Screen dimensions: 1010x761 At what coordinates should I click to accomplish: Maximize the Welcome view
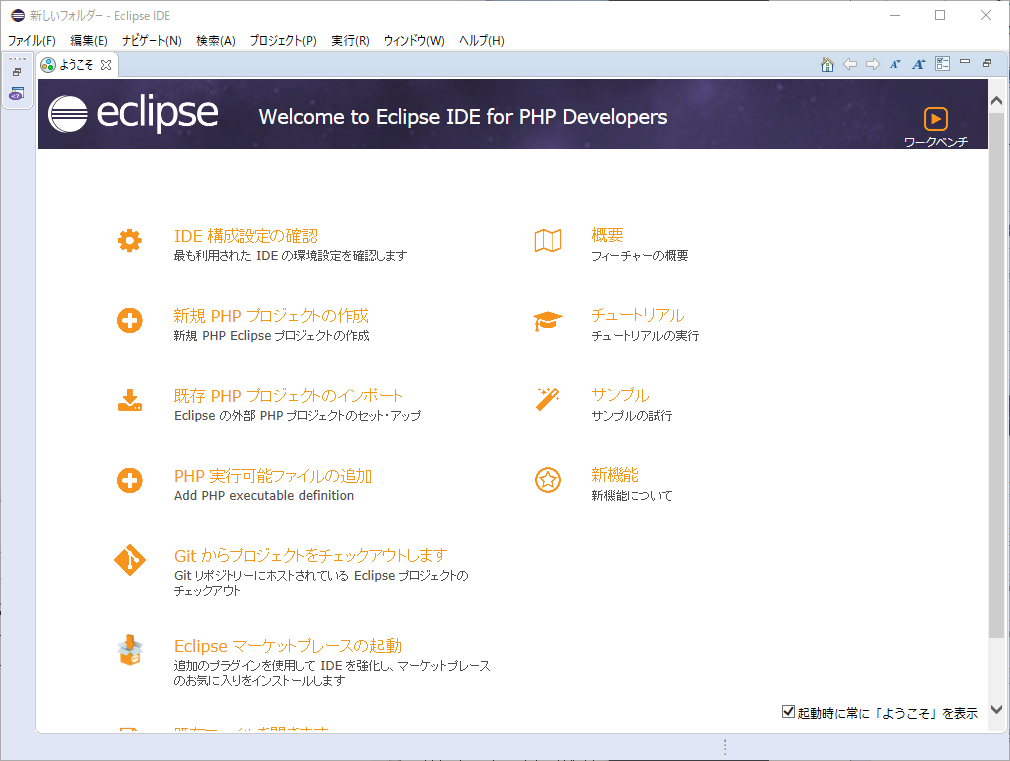pyautogui.click(x=987, y=63)
